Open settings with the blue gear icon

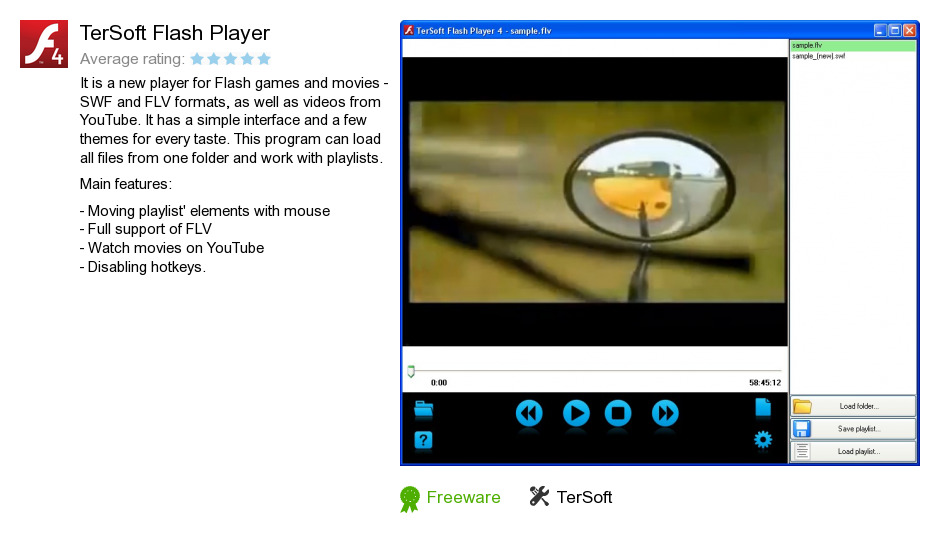[x=763, y=439]
